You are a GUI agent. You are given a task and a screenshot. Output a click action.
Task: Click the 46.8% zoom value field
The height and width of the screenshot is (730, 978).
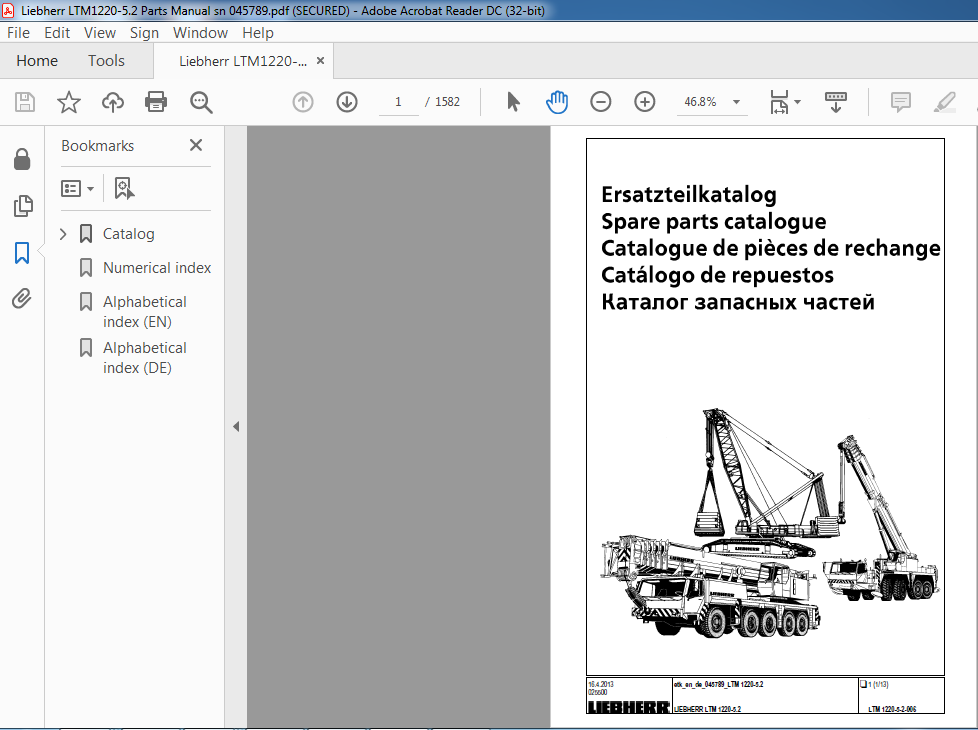[x=700, y=102]
